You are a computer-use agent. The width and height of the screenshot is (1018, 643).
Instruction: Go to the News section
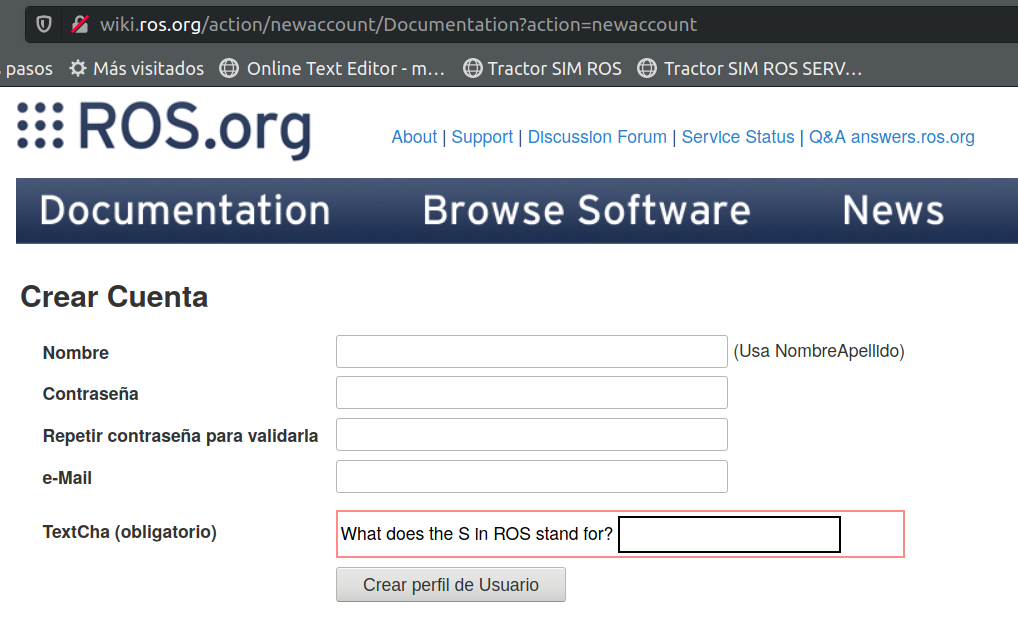pyautogui.click(x=893, y=210)
